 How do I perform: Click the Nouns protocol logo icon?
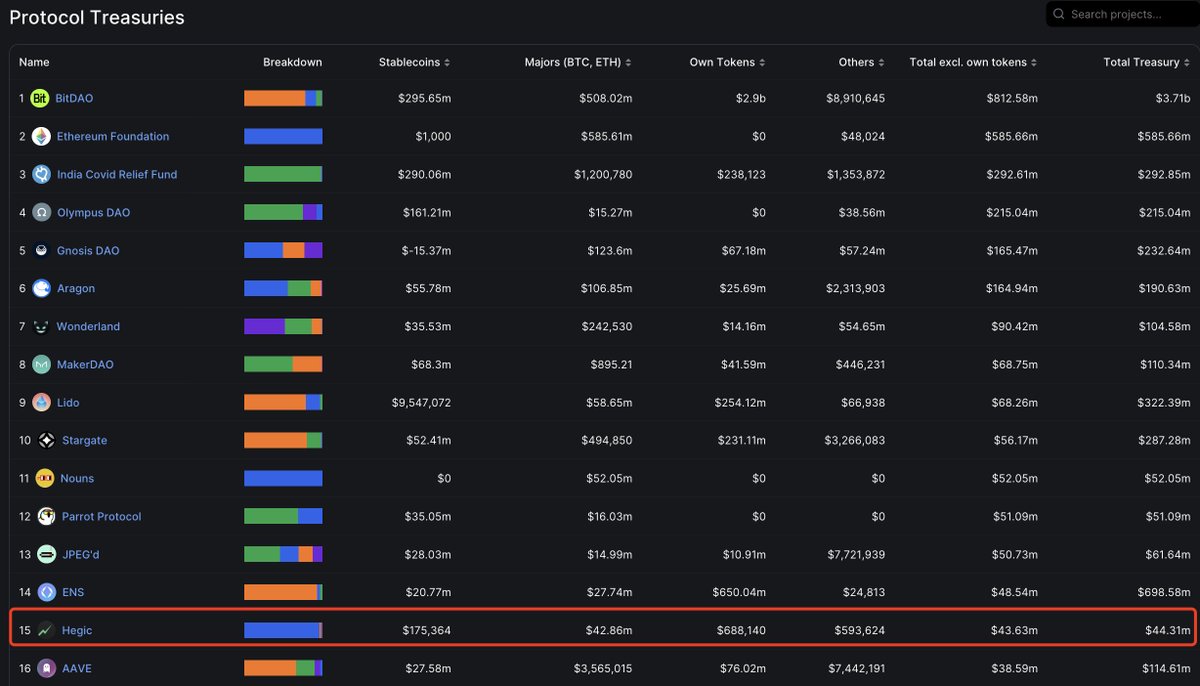(x=43, y=478)
